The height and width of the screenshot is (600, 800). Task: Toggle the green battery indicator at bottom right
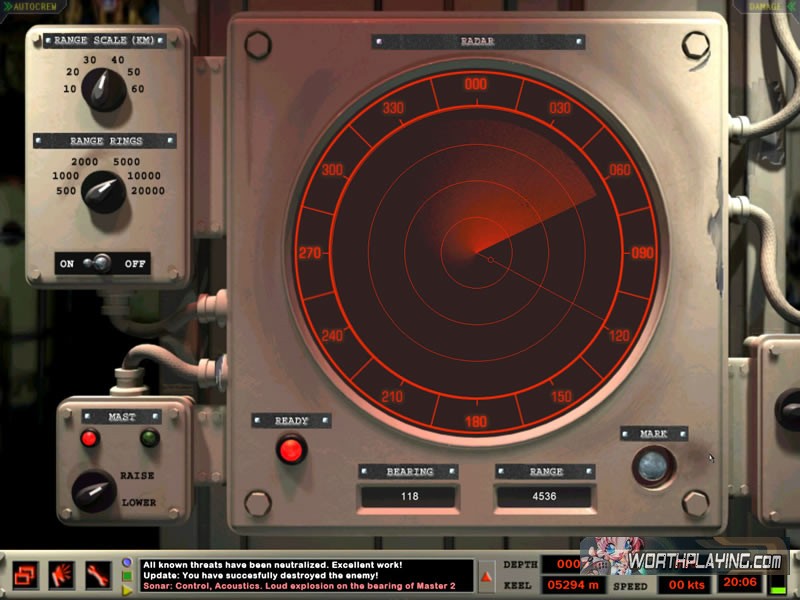tap(776, 583)
